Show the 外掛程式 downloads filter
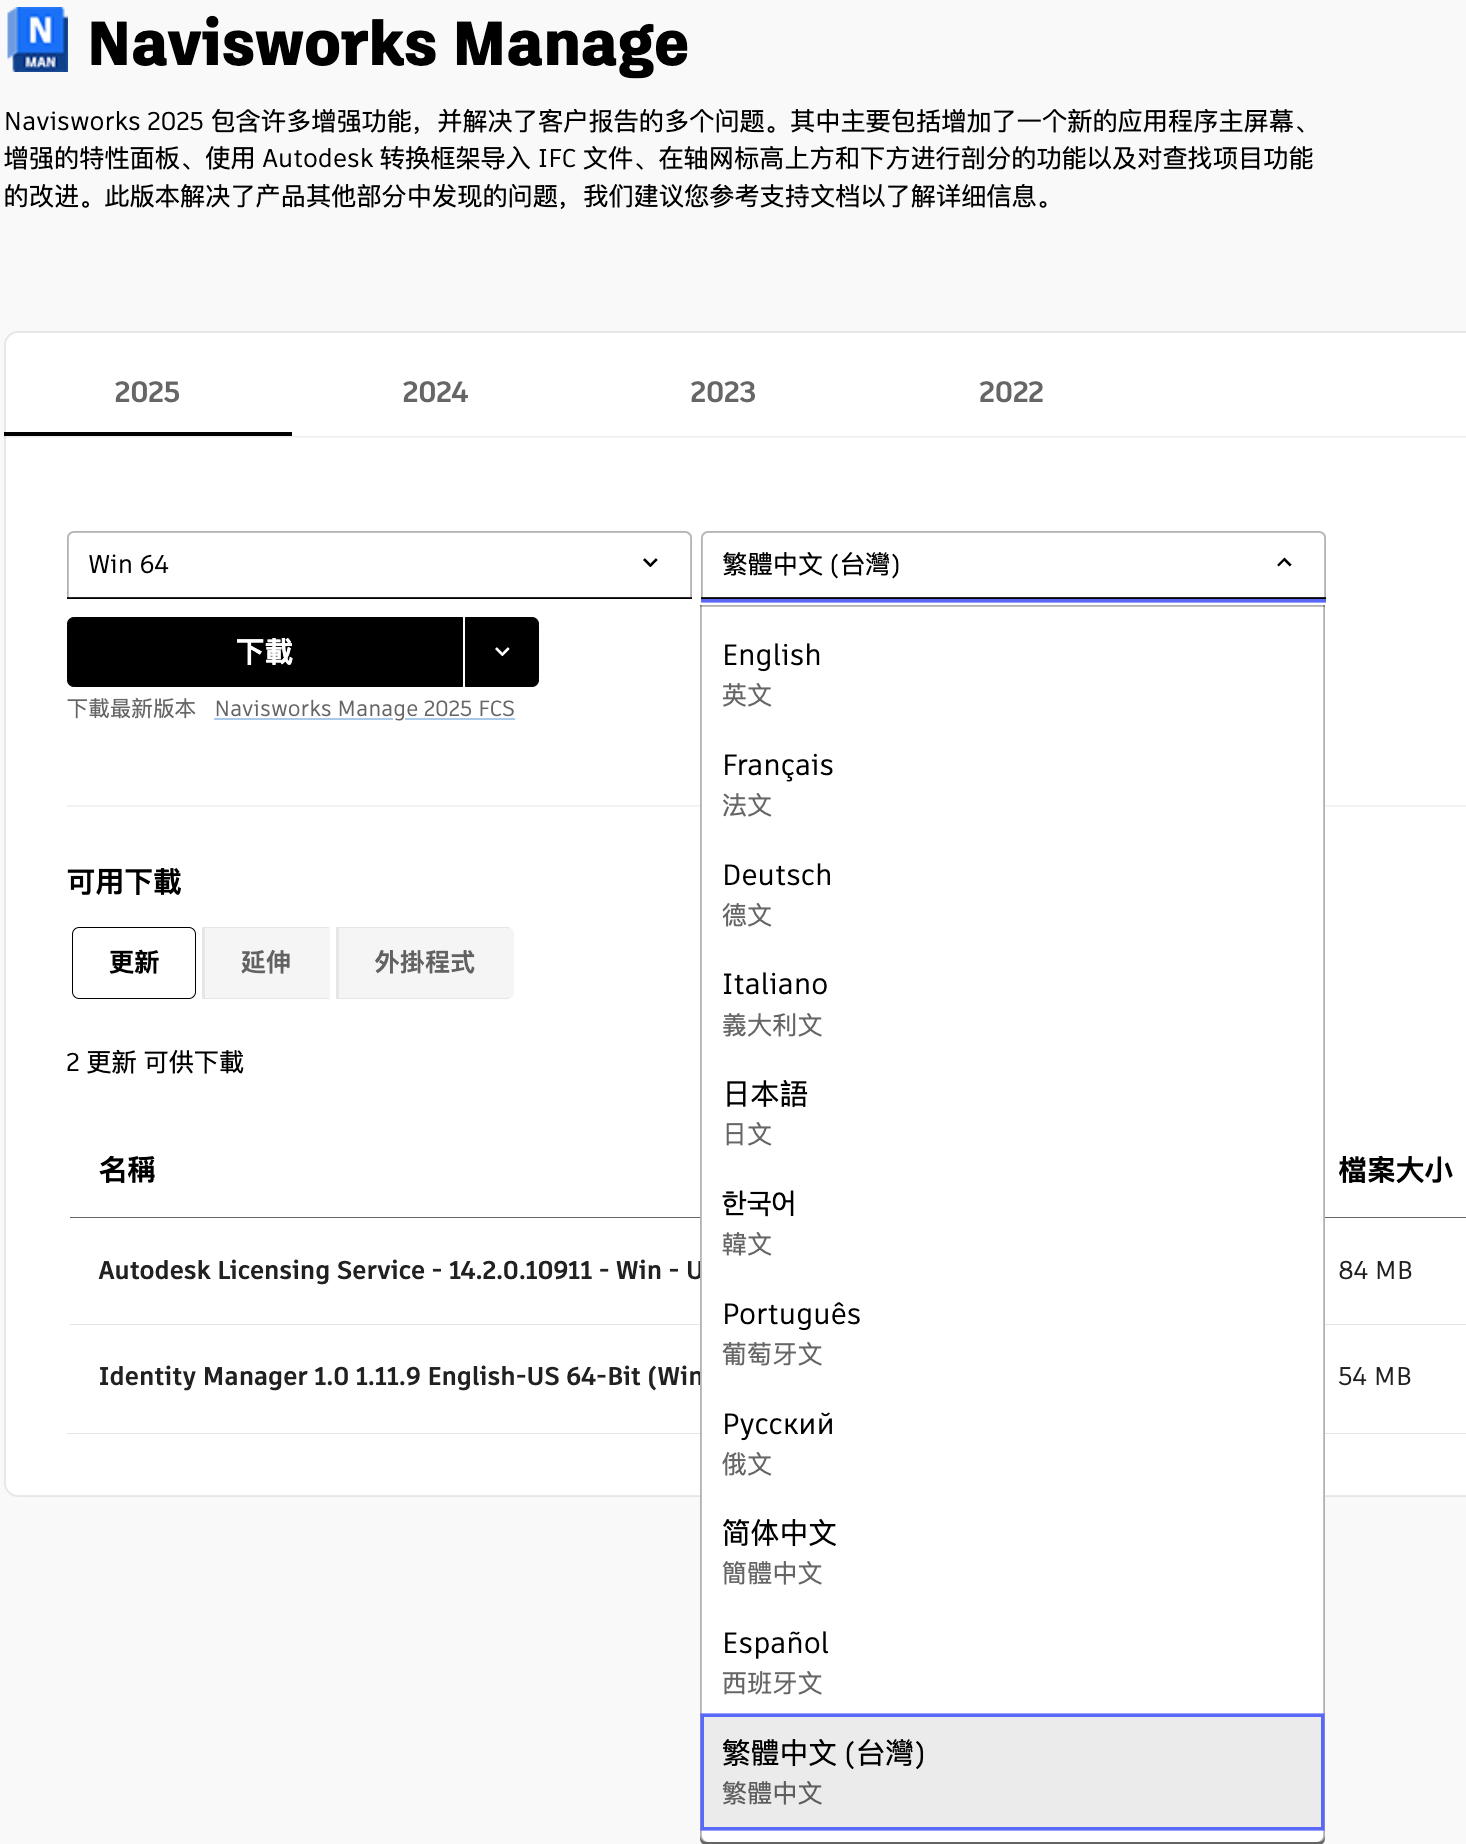This screenshot has height=1844, width=1466. click(x=424, y=963)
